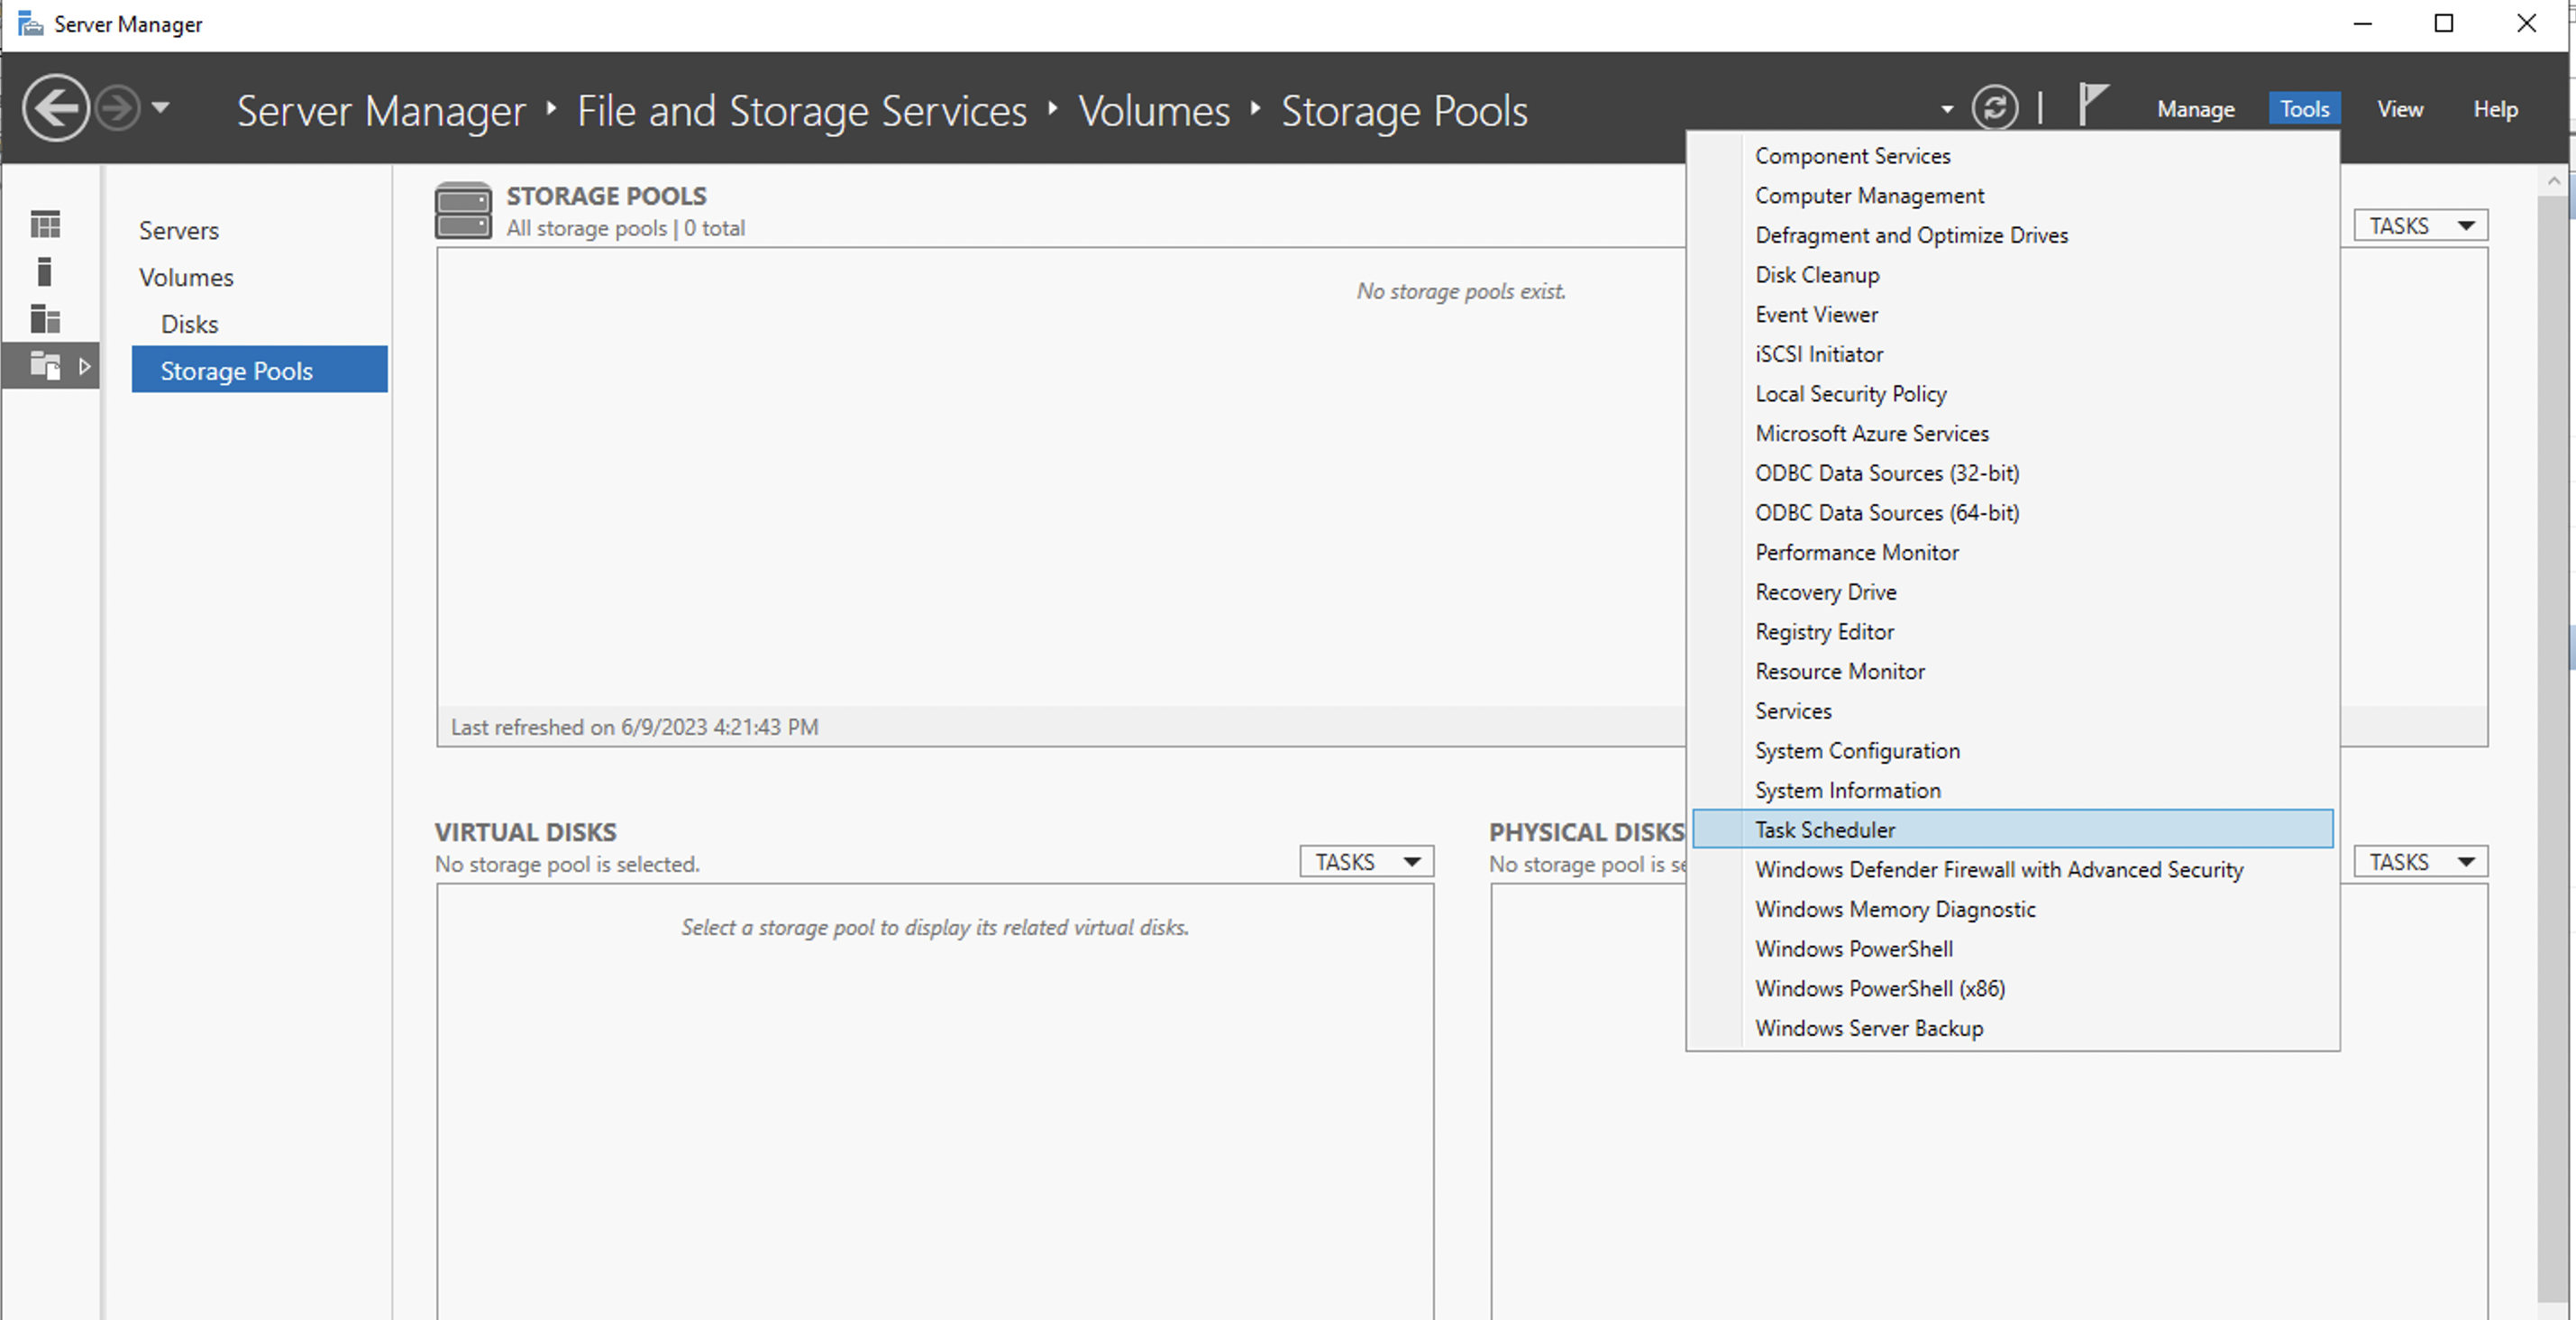Click Volumes in the breadcrumb path
Viewport: 2576px width, 1320px height.
[1153, 111]
